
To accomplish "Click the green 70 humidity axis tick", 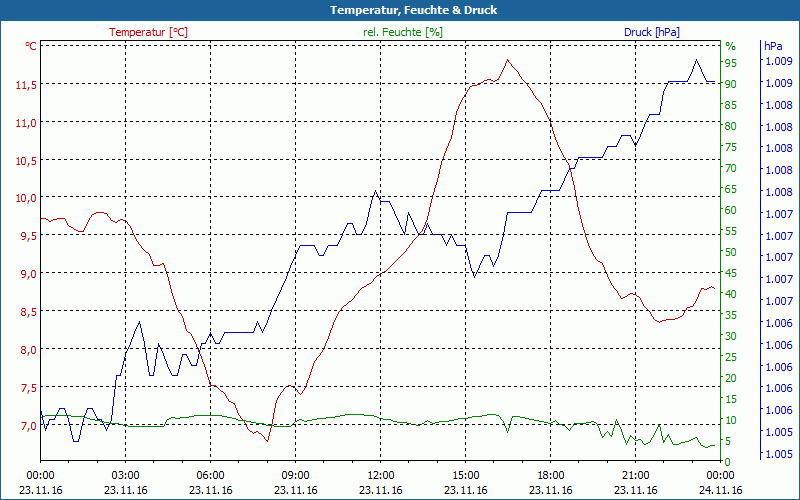I will coord(731,168).
